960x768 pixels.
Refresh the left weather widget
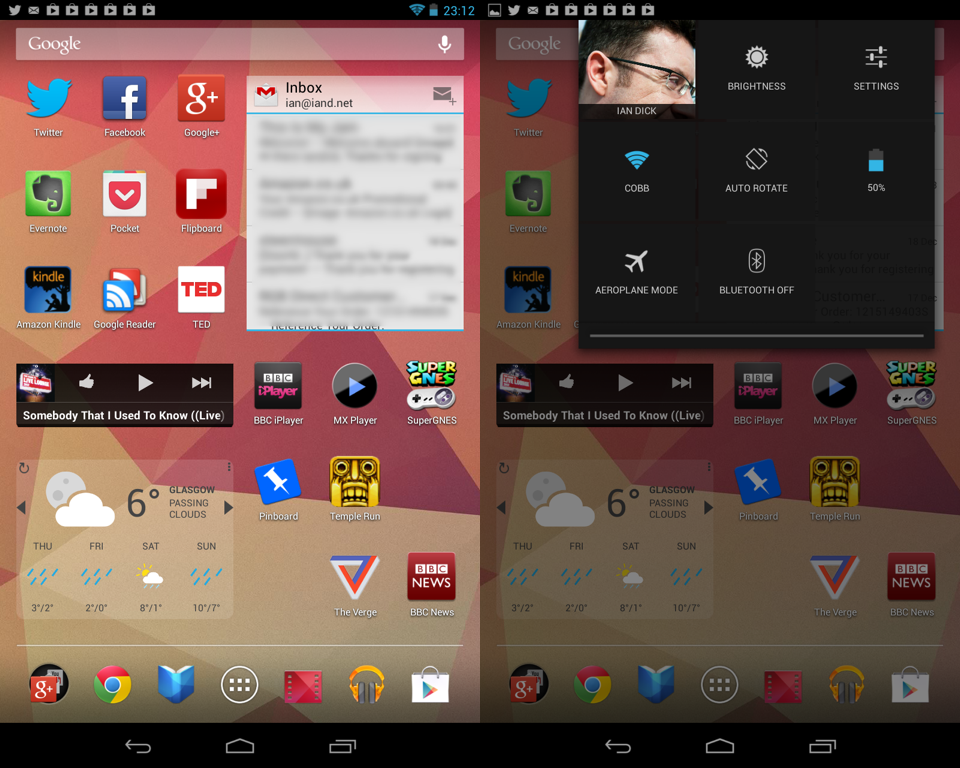click(24, 469)
